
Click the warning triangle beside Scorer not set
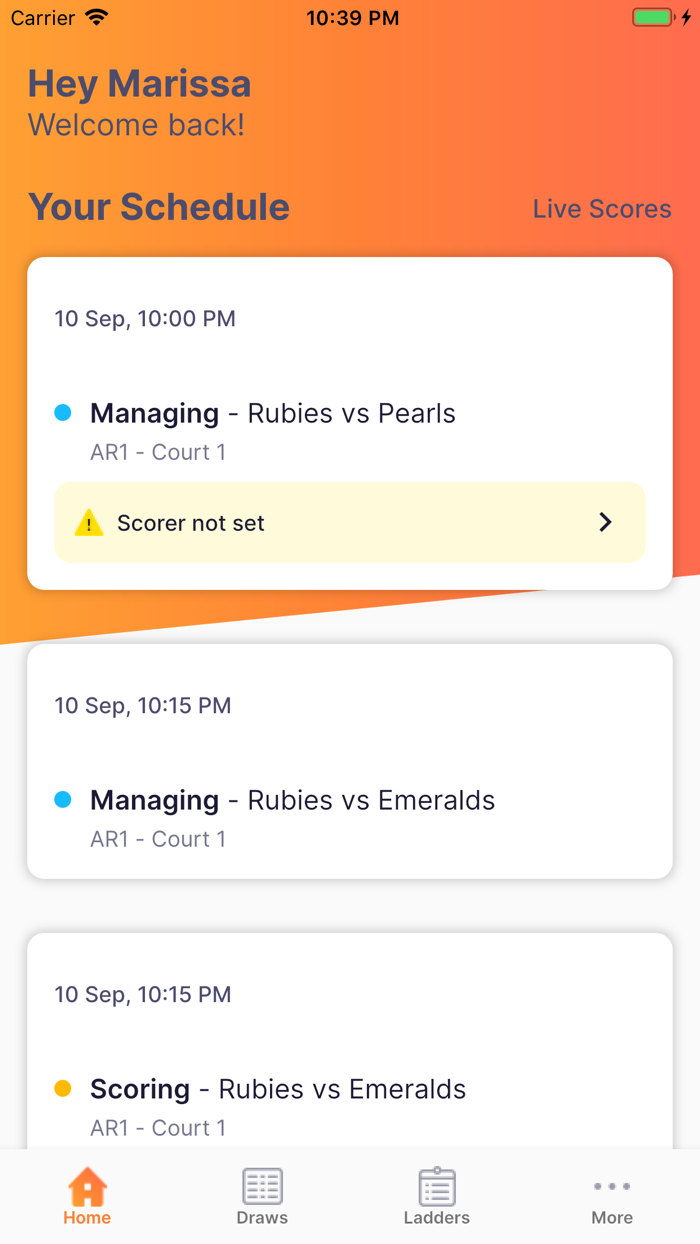(89, 522)
